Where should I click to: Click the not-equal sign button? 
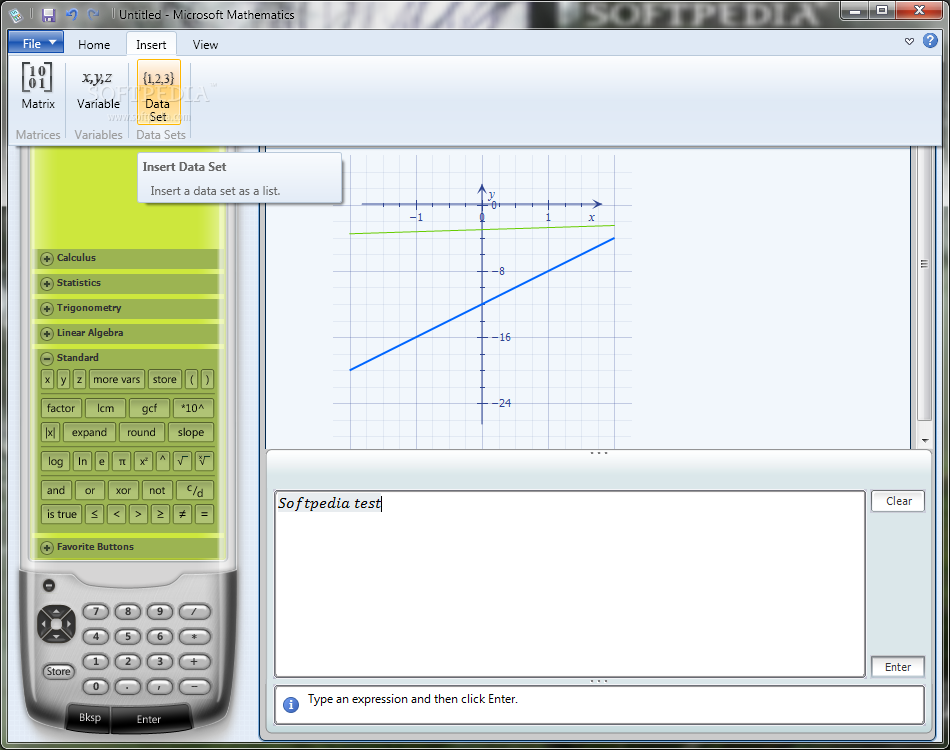(182, 514)
